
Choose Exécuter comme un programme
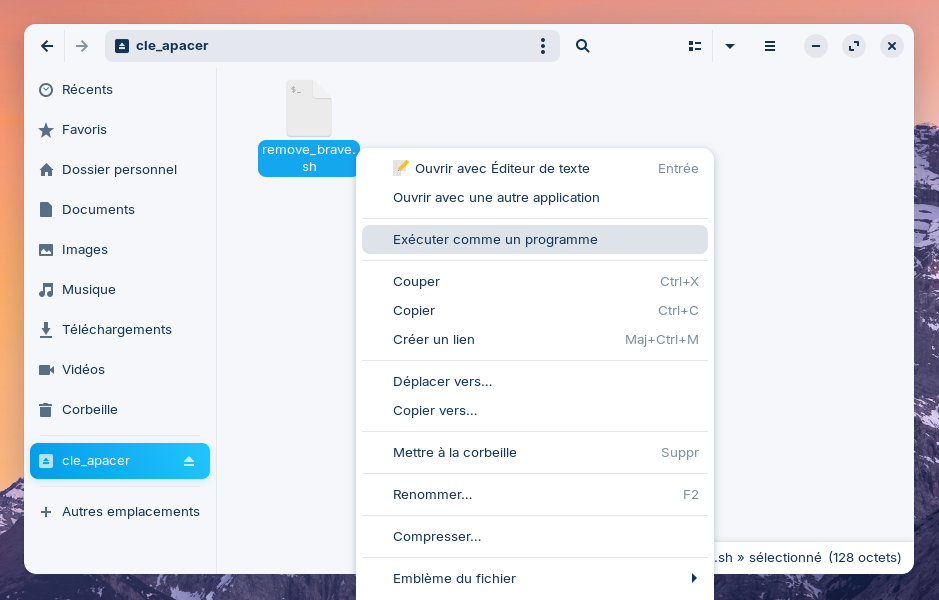click(x=535, y=240)
